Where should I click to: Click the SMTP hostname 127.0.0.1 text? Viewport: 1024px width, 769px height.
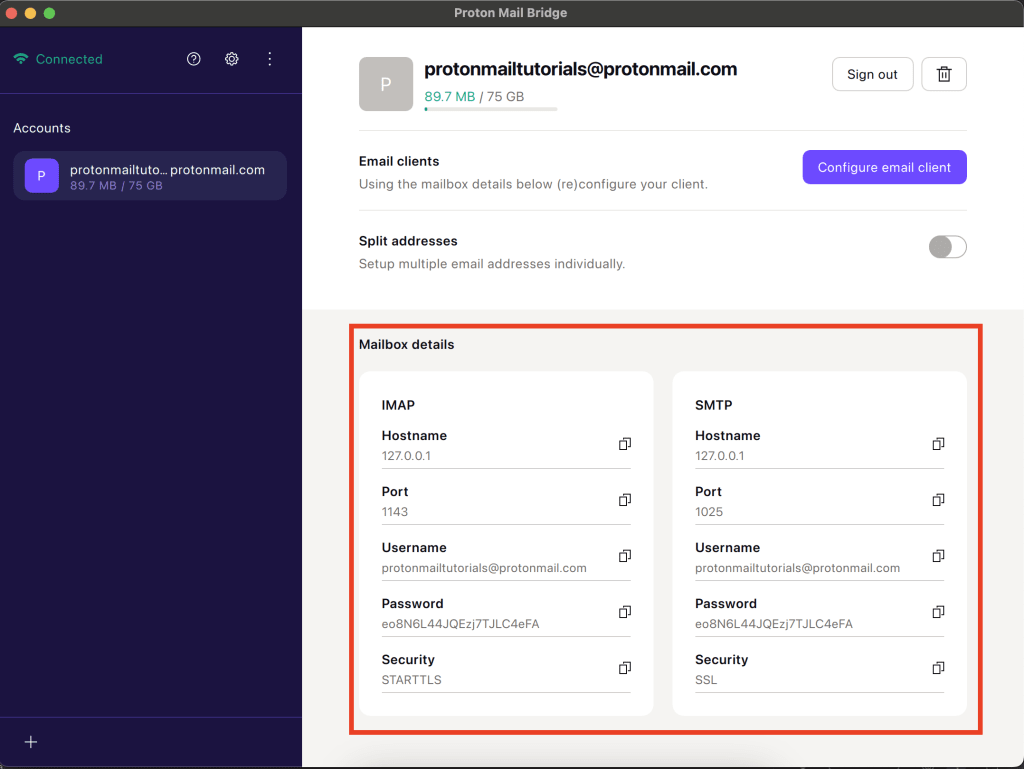click(x=720, y=456)
